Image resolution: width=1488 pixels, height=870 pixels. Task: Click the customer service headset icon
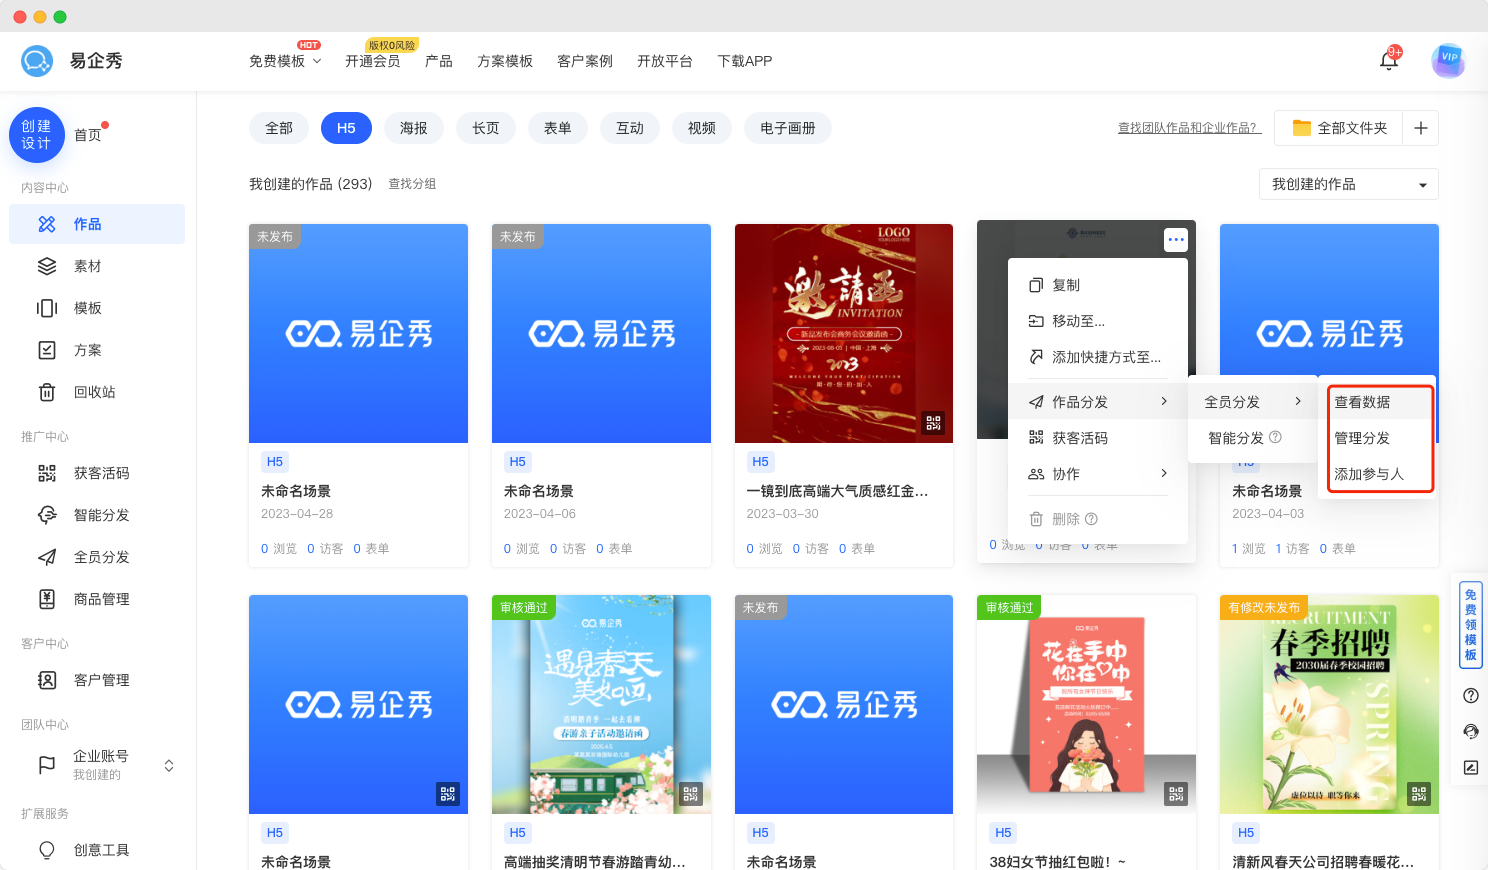click(1470, 732)
